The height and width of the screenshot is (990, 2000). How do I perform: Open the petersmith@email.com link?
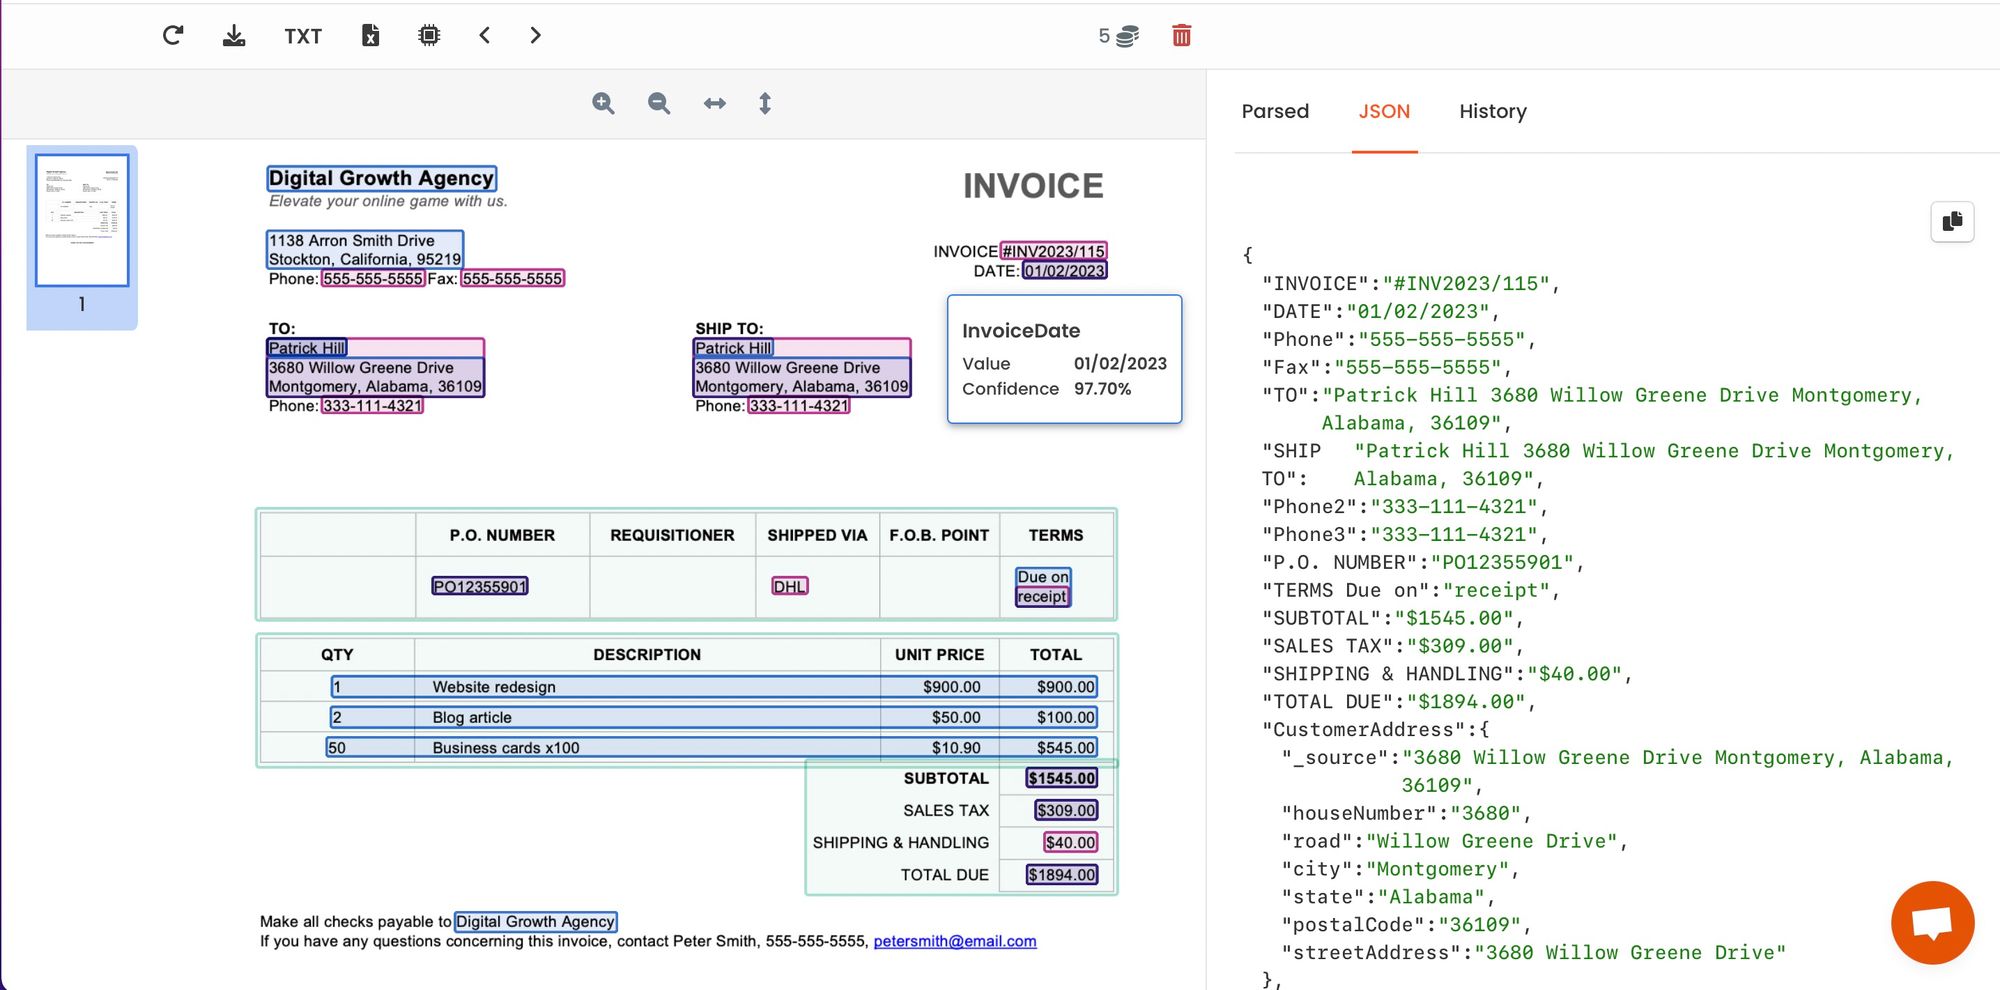point(954,941)
